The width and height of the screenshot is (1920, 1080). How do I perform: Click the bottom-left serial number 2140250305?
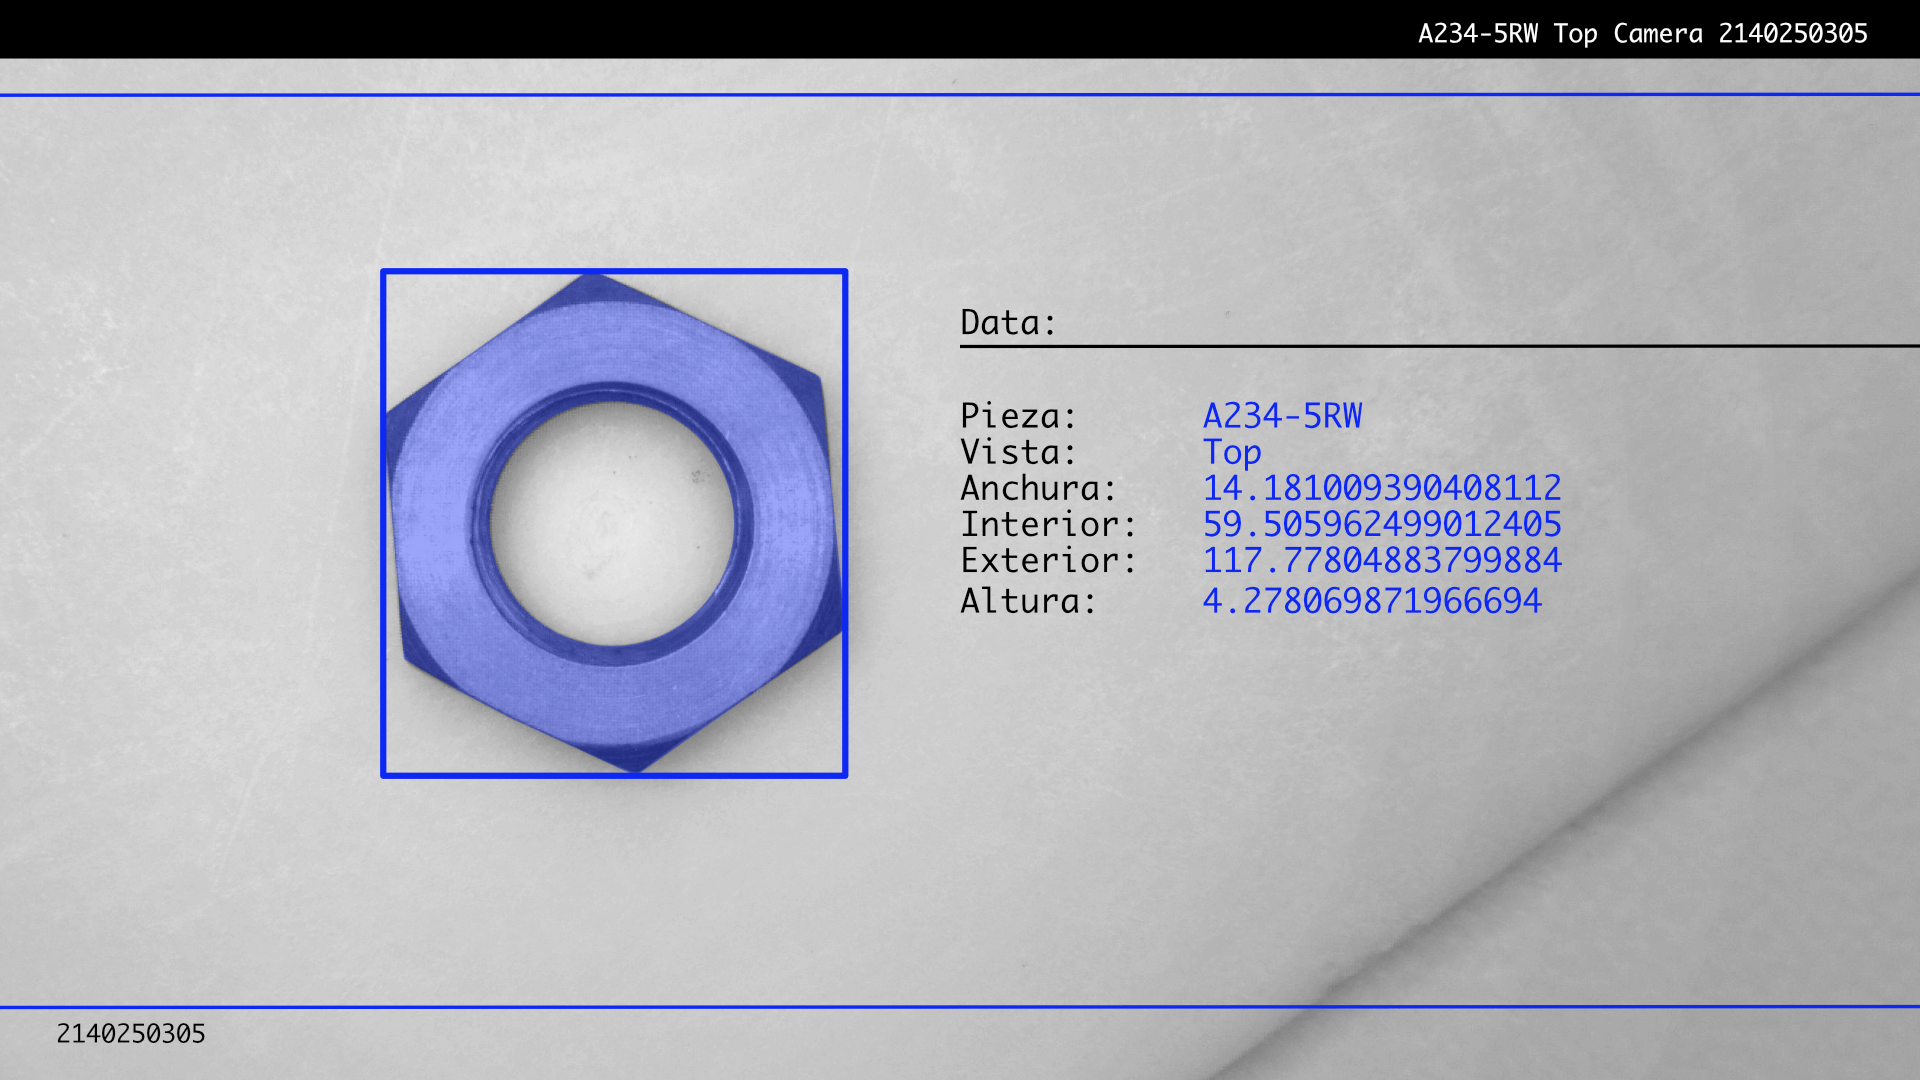(131, 1034)
